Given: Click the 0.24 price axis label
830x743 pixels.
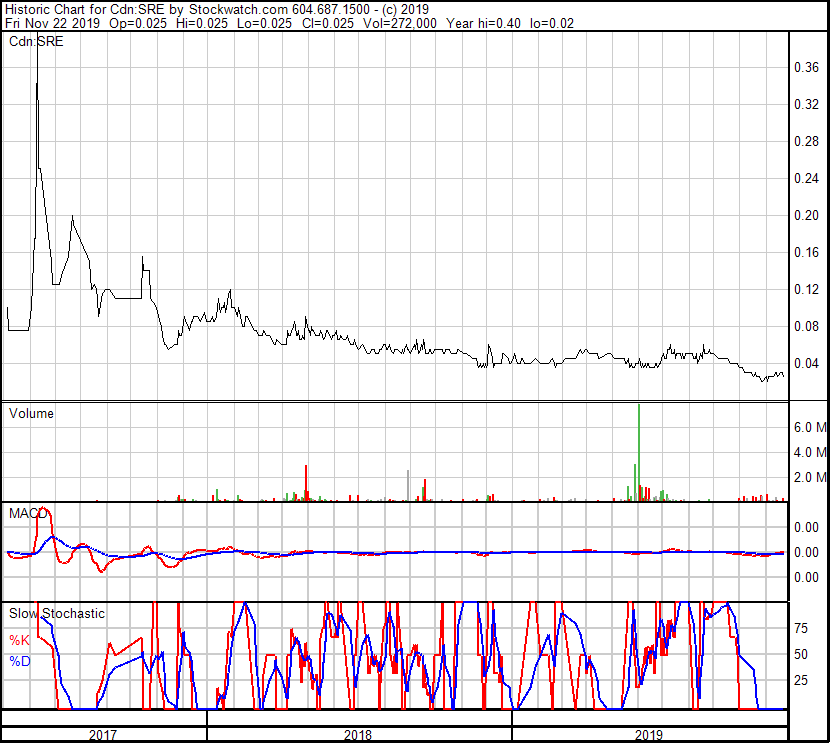Looking at the screenshot, I should (806, 178).
